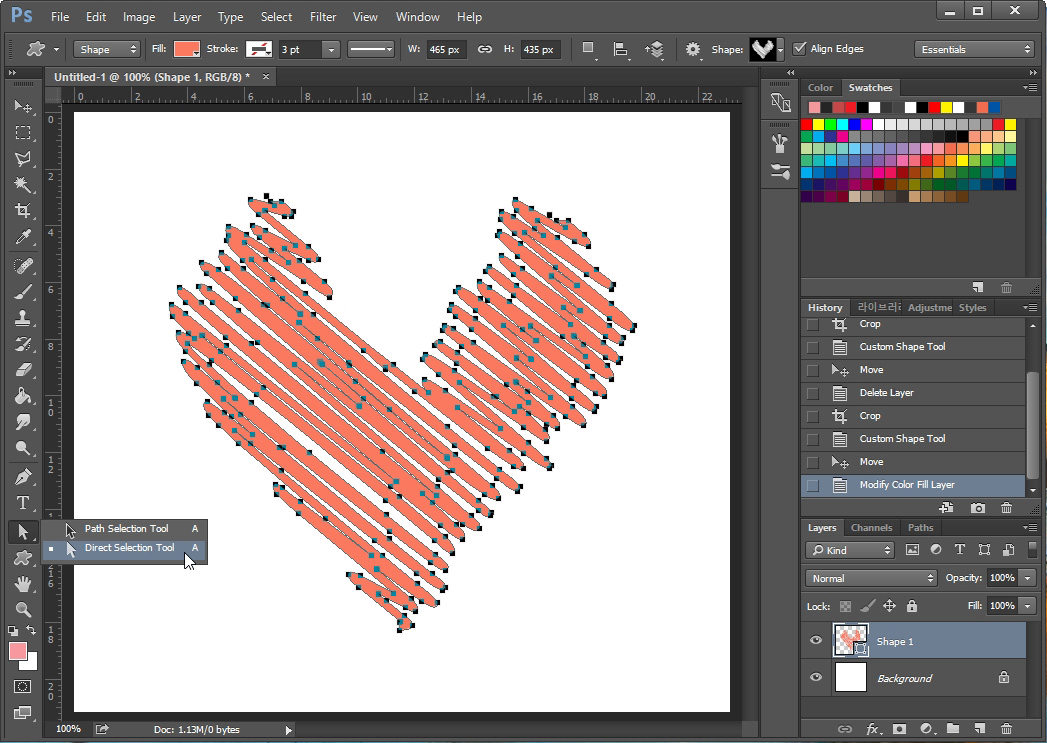Hide the Shape 1 layer
Viewport: 1047px width, 743px height.
pyautogui.click(x=816, y=641)
